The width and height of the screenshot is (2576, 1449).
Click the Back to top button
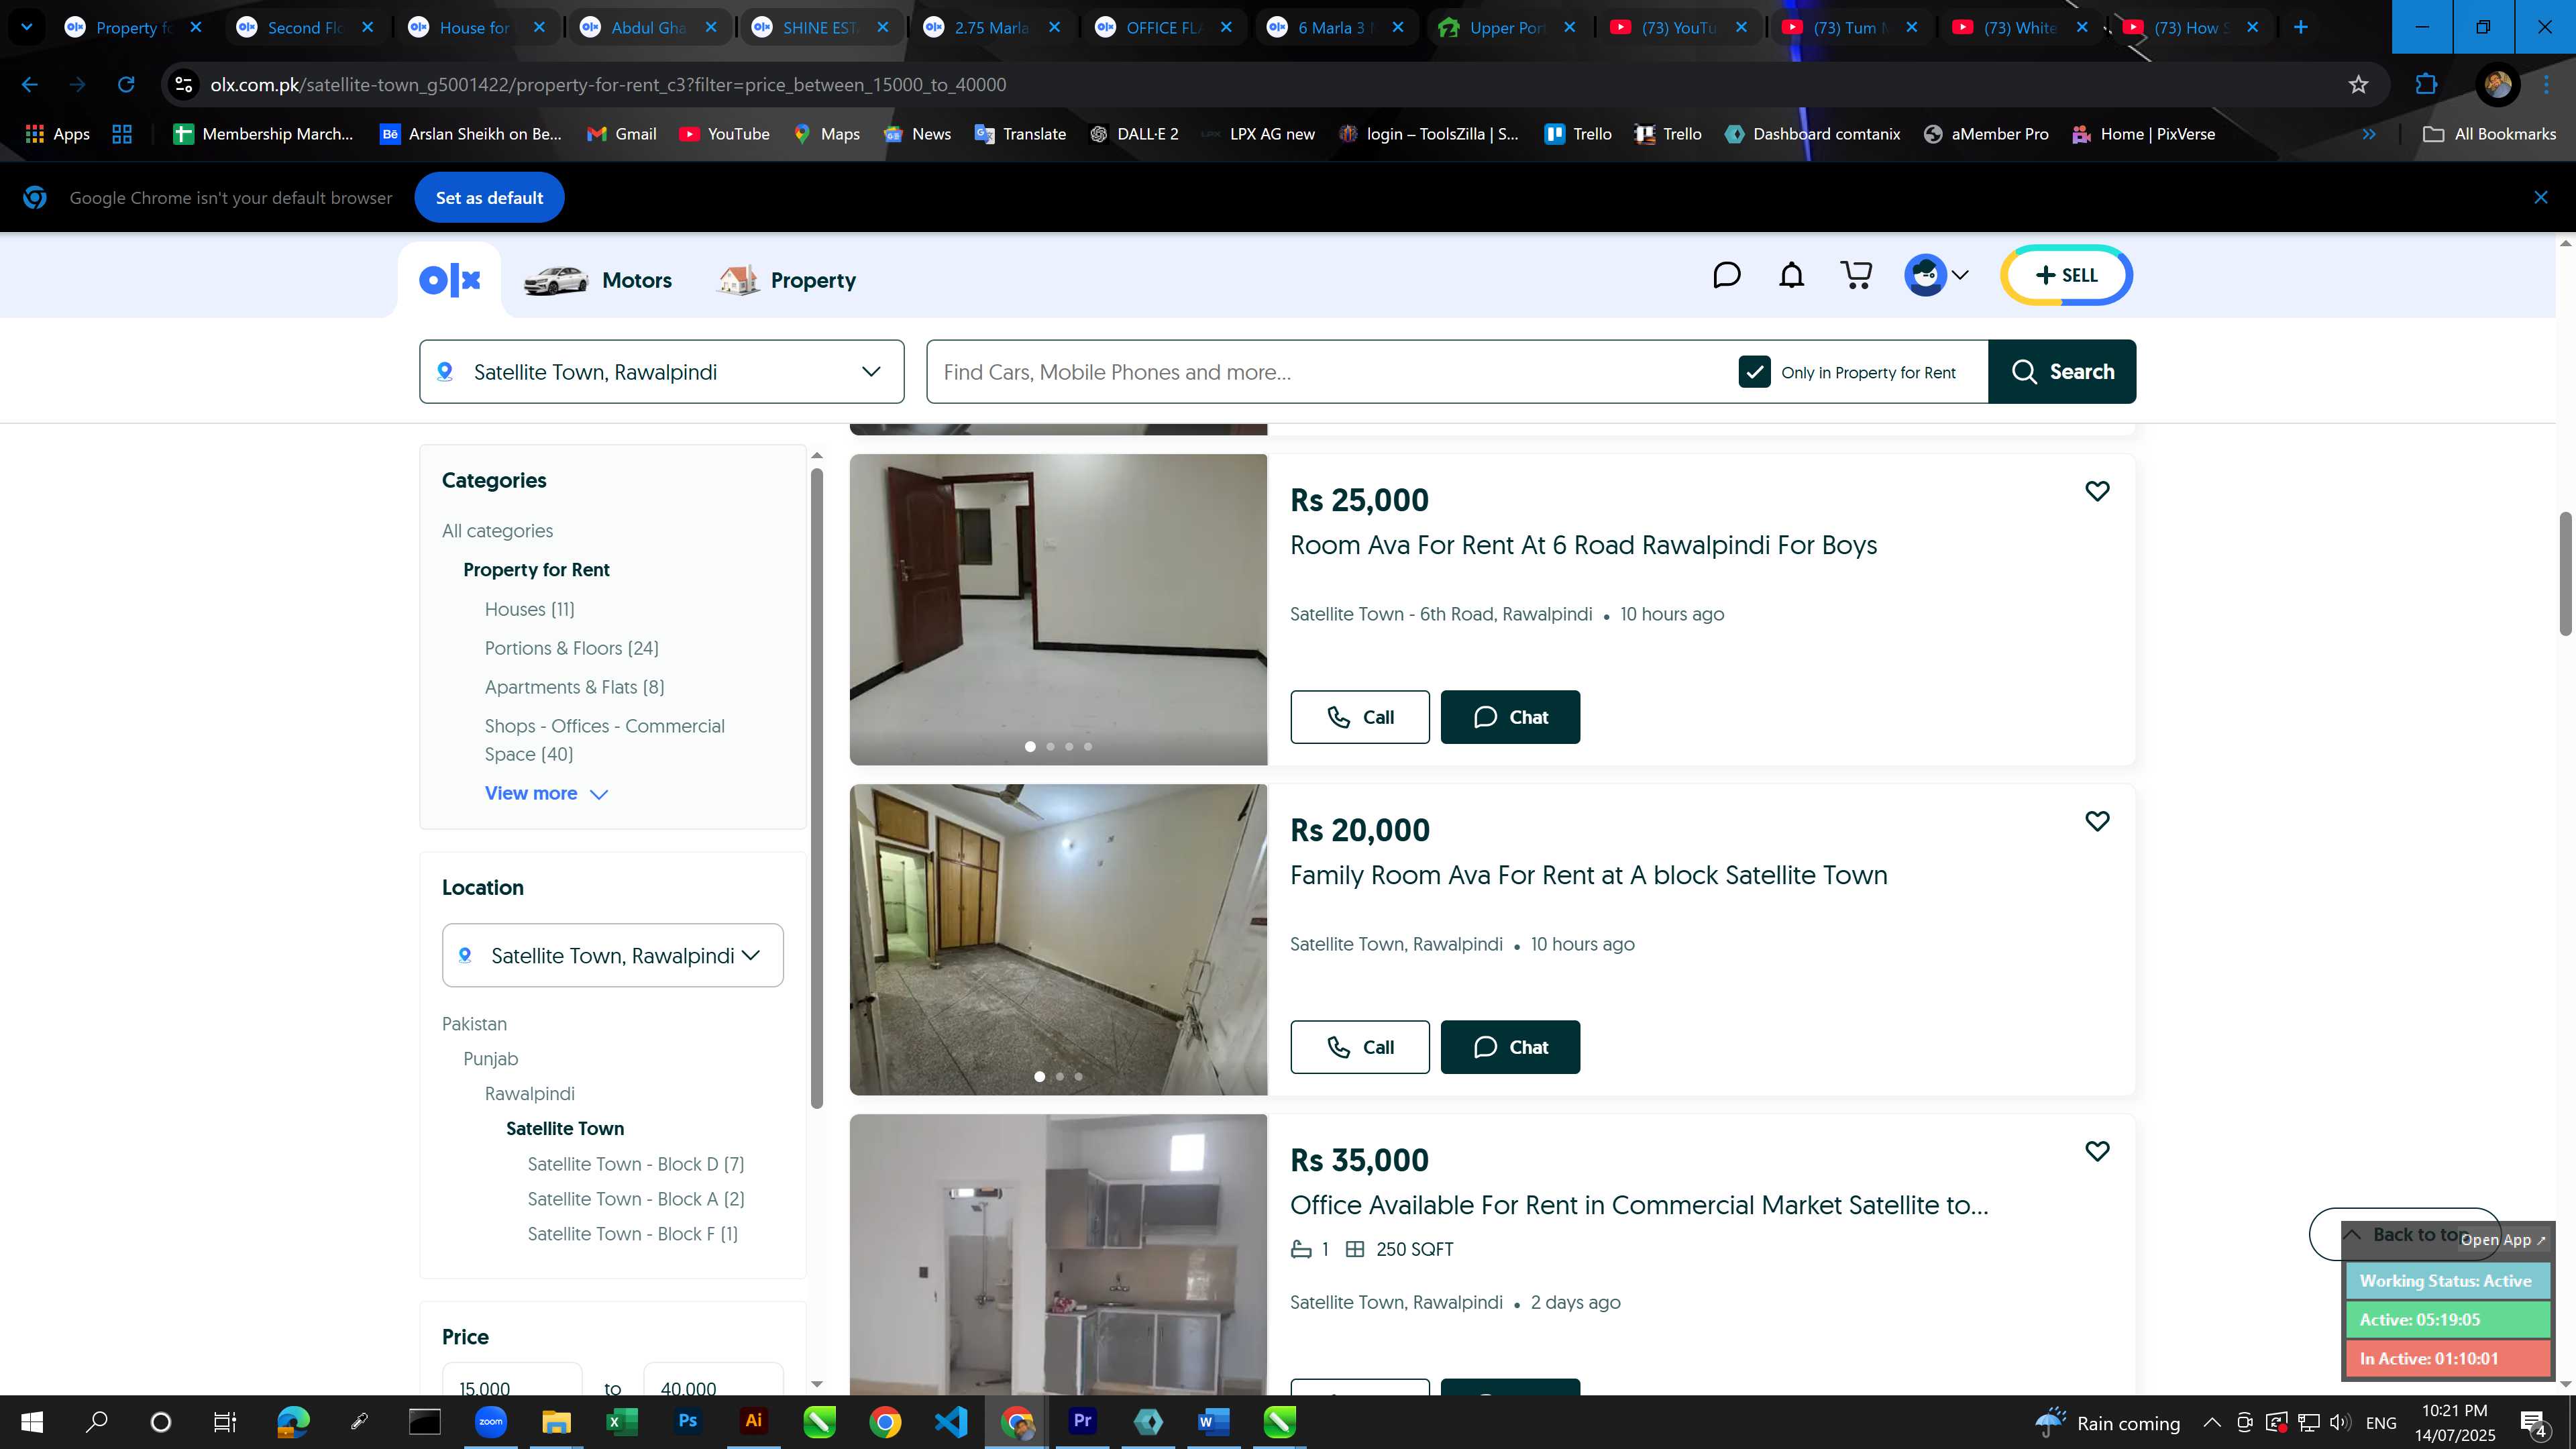[2404, 1234]
